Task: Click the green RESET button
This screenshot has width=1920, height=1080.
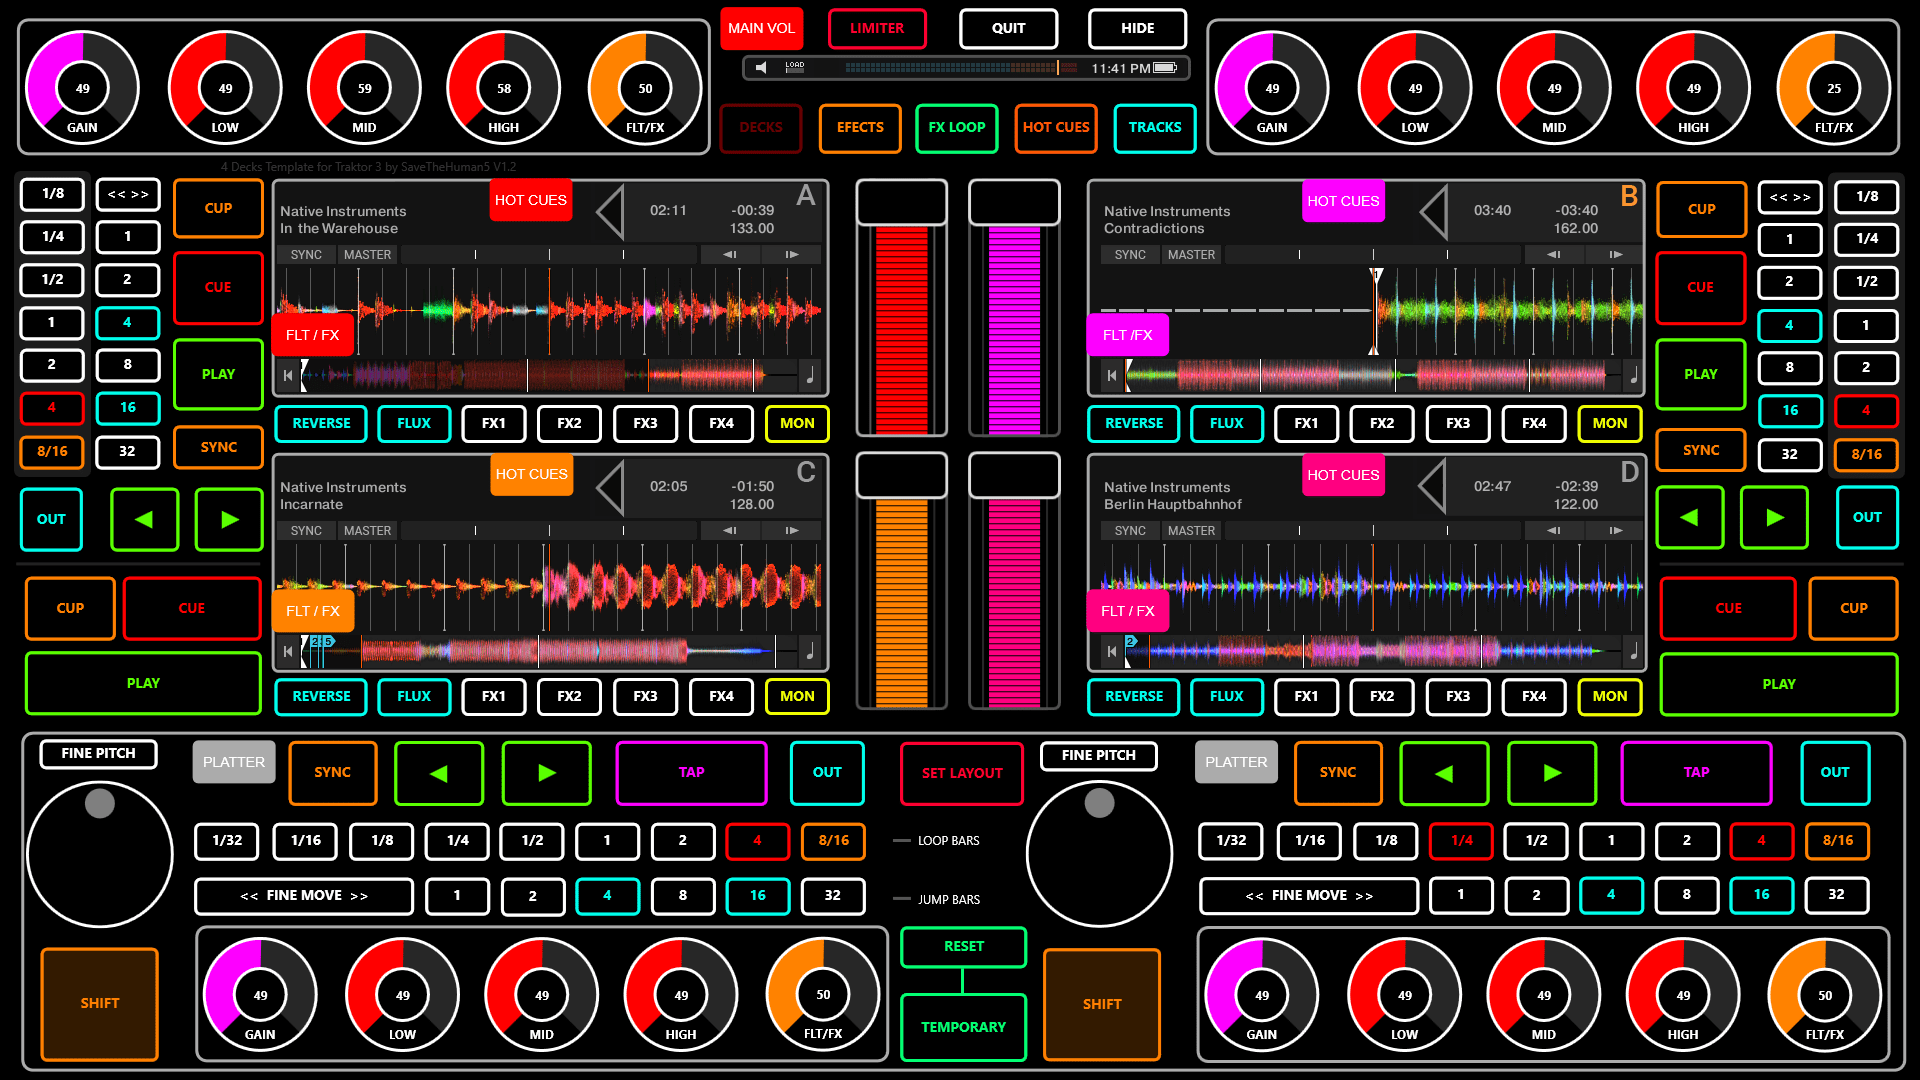Action: point(963,946)
